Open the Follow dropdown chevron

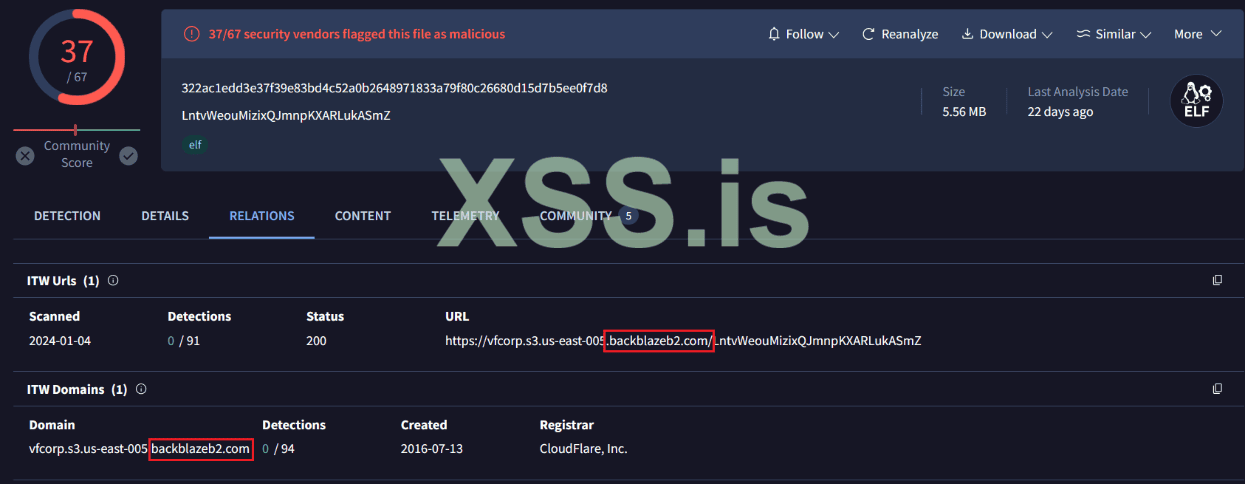point(833,34)
